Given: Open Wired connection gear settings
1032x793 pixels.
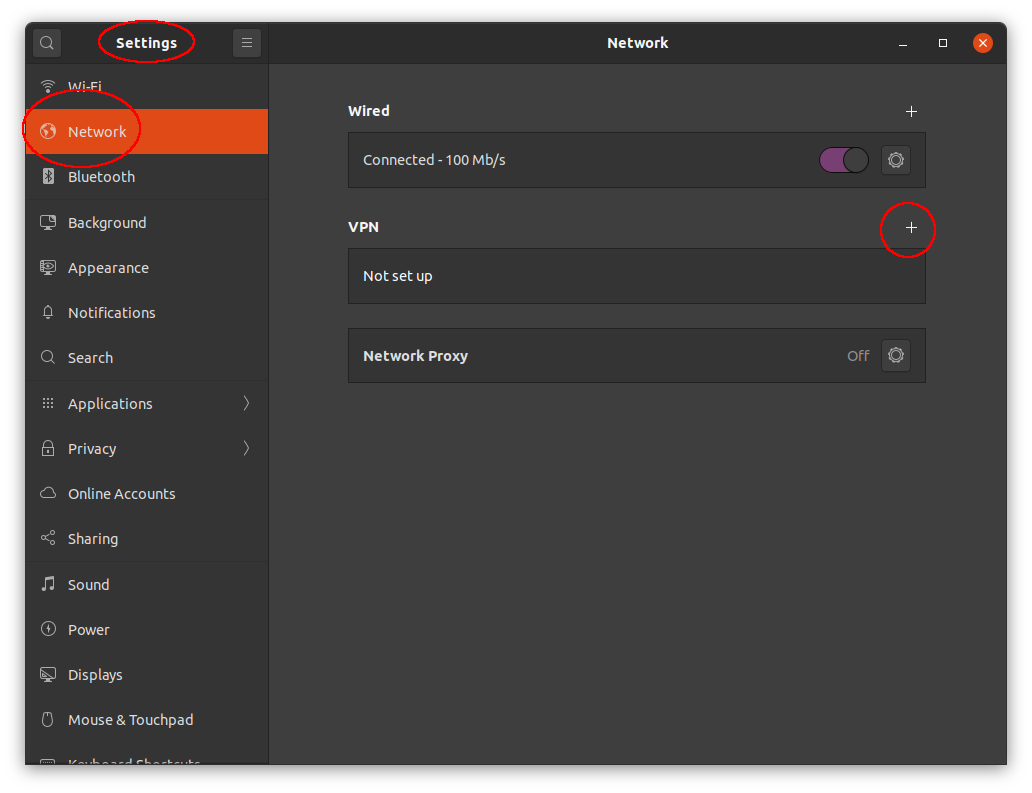Looking at the screenshot, I should pos(895,160).
